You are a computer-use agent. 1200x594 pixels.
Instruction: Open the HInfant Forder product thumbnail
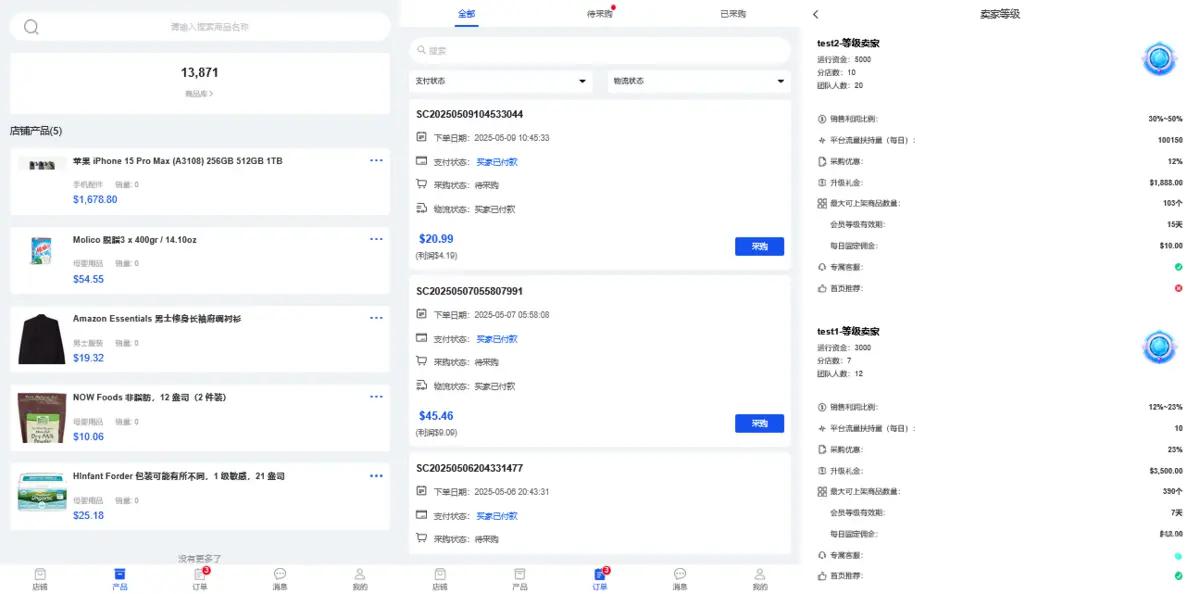pyautogui.click(x=42, y=493)
